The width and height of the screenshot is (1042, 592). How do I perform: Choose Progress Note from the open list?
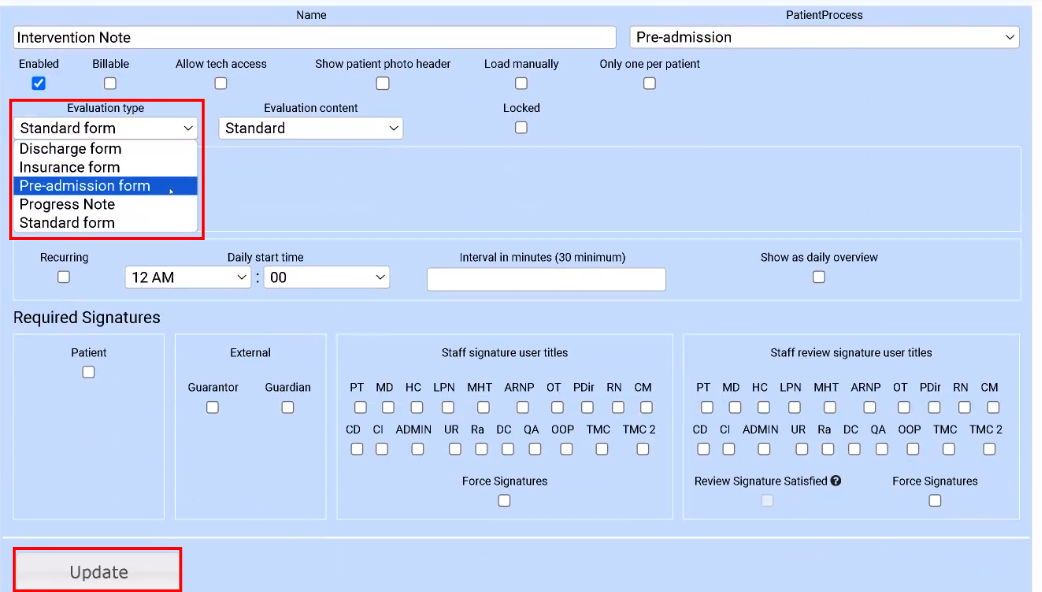tap(67, 204)
